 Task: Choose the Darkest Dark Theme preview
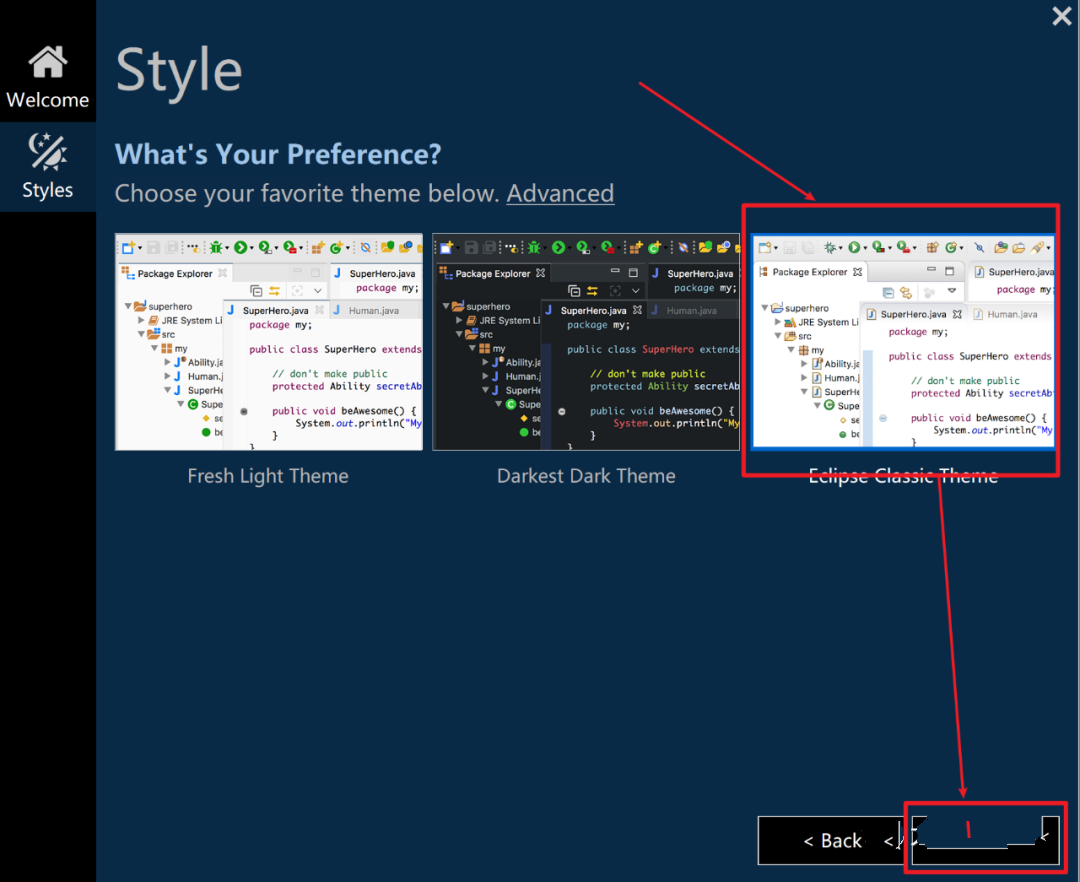coord(586,342)
